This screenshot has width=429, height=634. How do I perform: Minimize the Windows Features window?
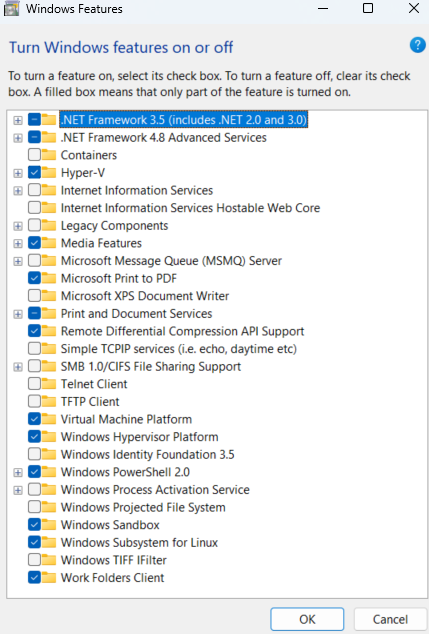pos(323,8)
